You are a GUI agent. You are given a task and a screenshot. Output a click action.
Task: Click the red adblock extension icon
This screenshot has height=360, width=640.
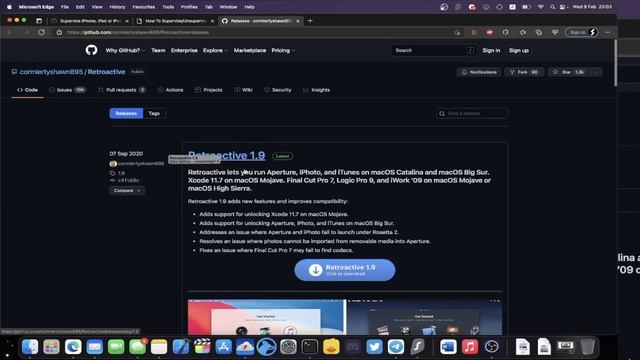coord(489,32)
